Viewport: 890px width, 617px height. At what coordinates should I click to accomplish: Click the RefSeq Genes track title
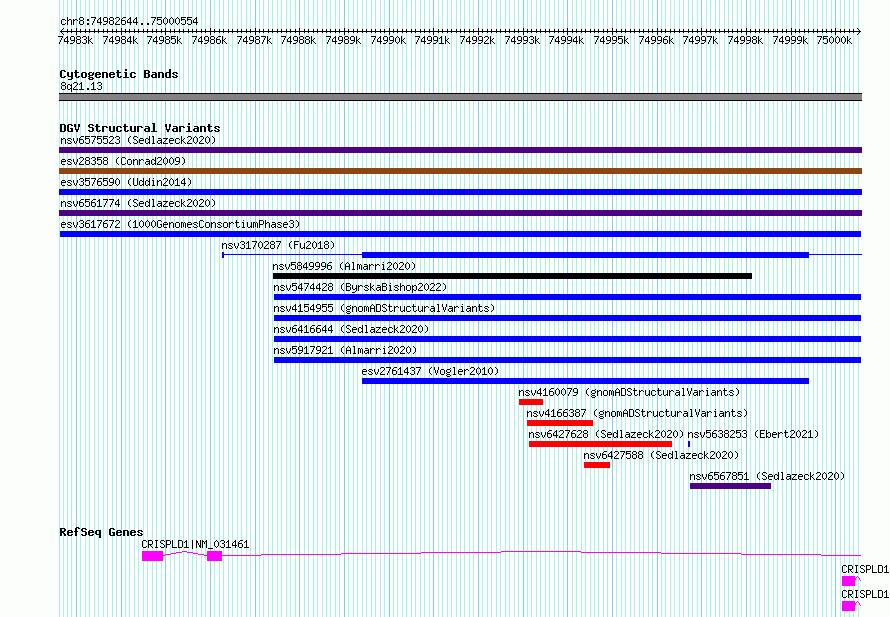pyautogui.click(x=101, y=532)
